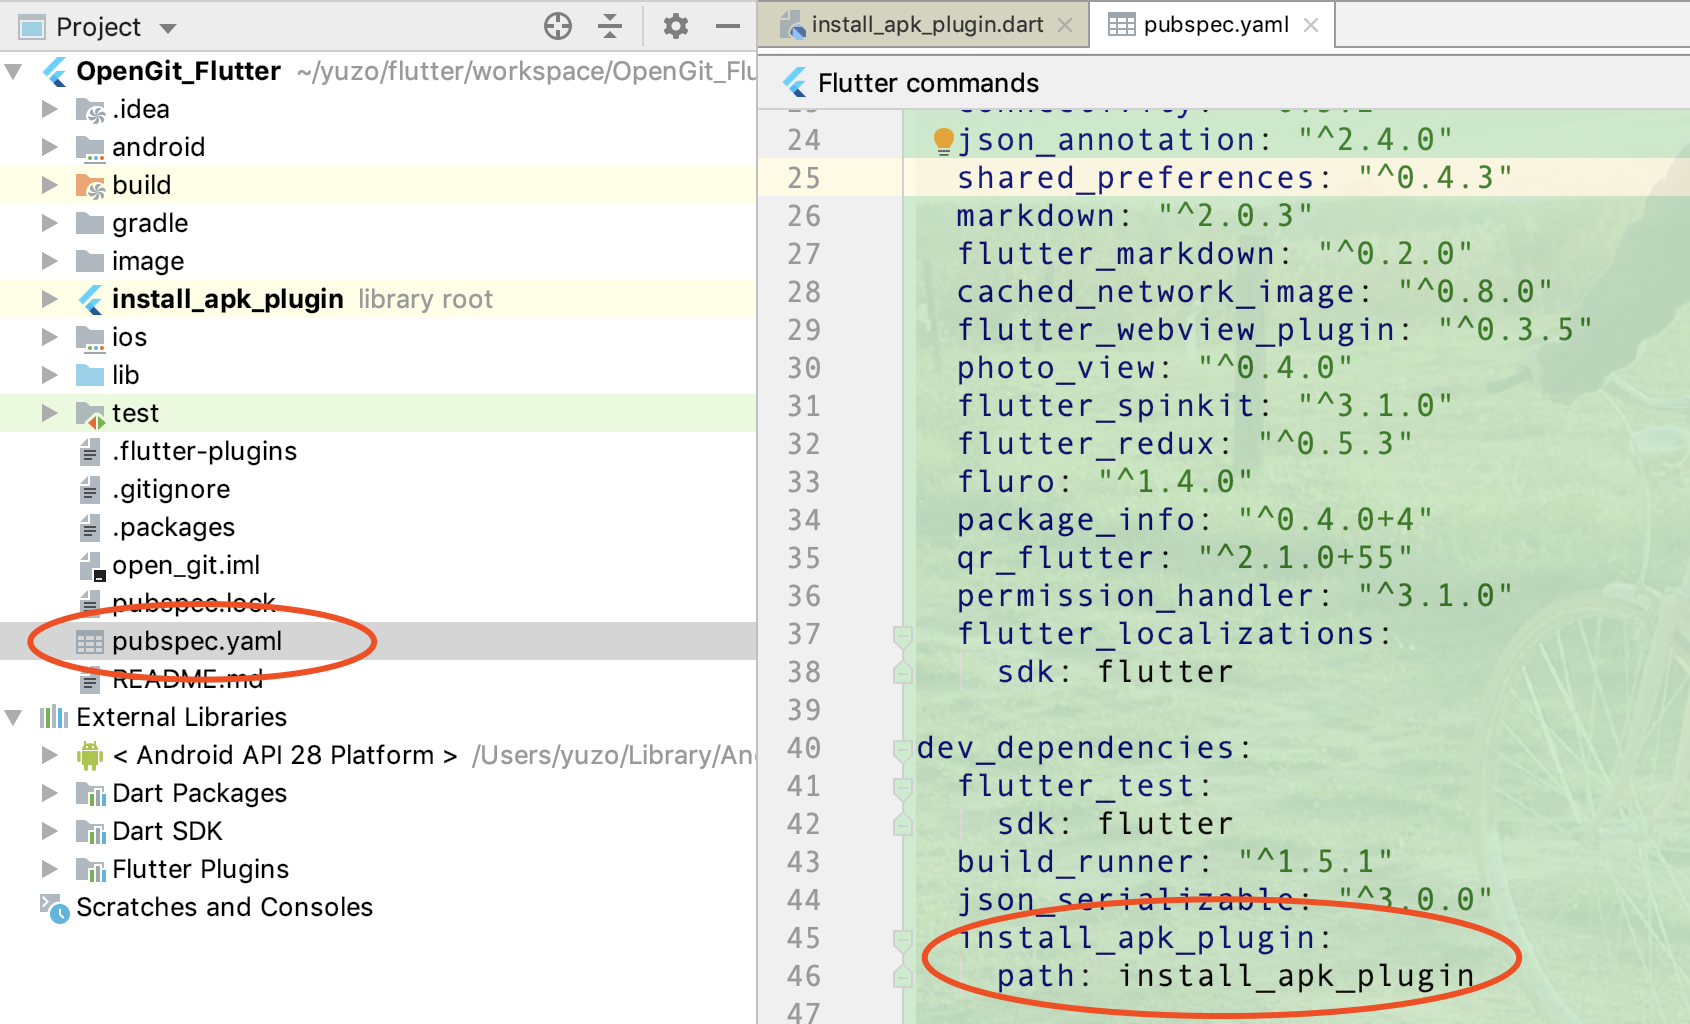Image resolution: width=1690 pixels, height=1024 pixels.
Task: Fold the dev_dependencies block at line 40
Action: click(x=903, y=749)
